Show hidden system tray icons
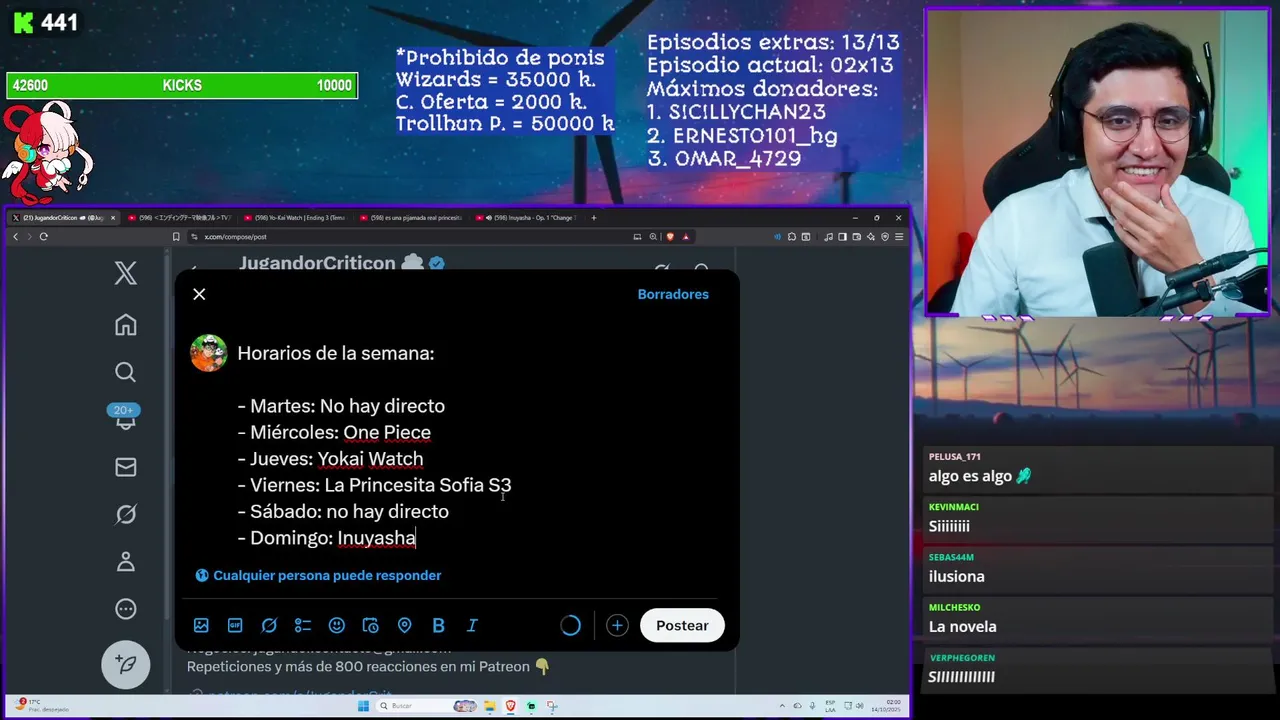The height and width of the screenshot is (720, 1280). [782, 706]
